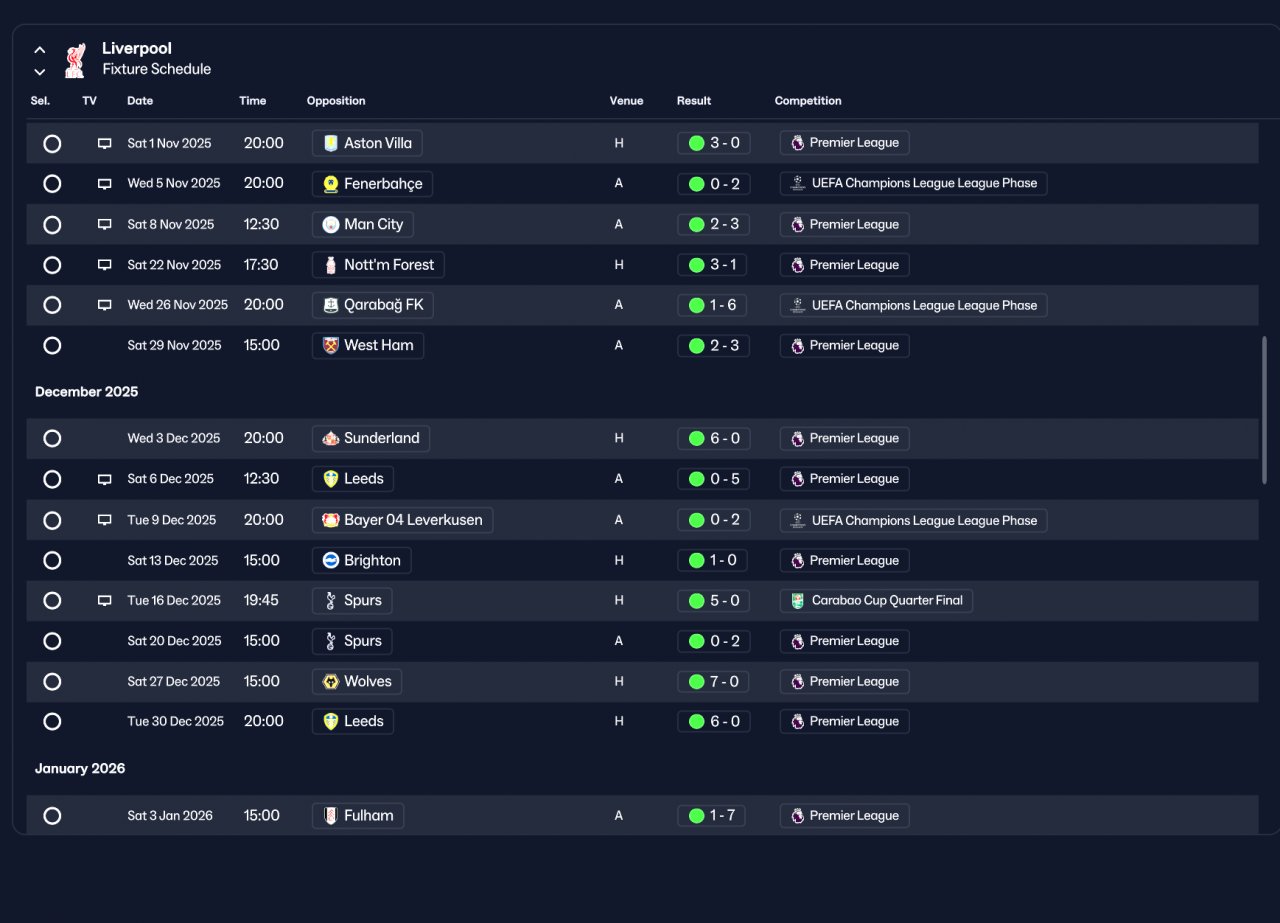Click the Opposition column header
Image resolution: width=1280 pixels, height=923 pixels.
click(x=336, y=101)
